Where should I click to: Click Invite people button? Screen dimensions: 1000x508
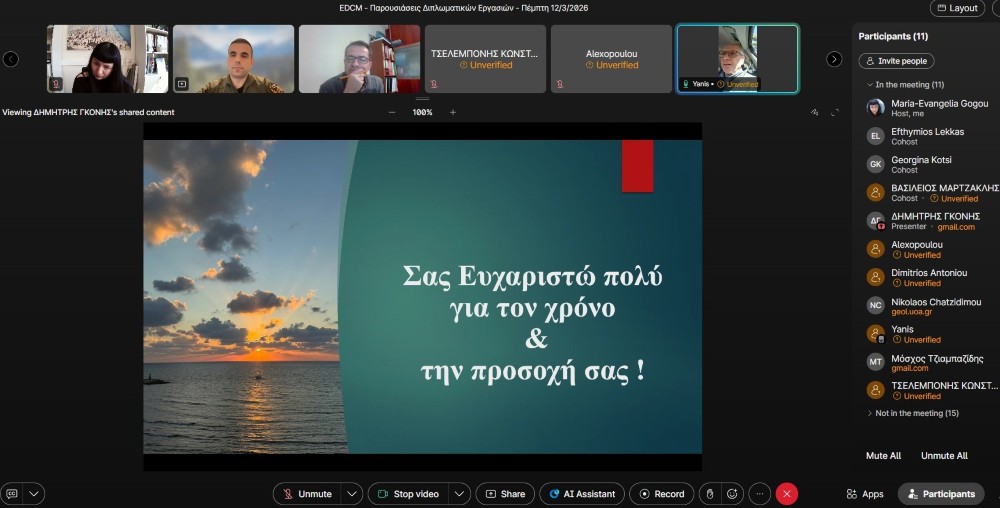coord(896,61)
